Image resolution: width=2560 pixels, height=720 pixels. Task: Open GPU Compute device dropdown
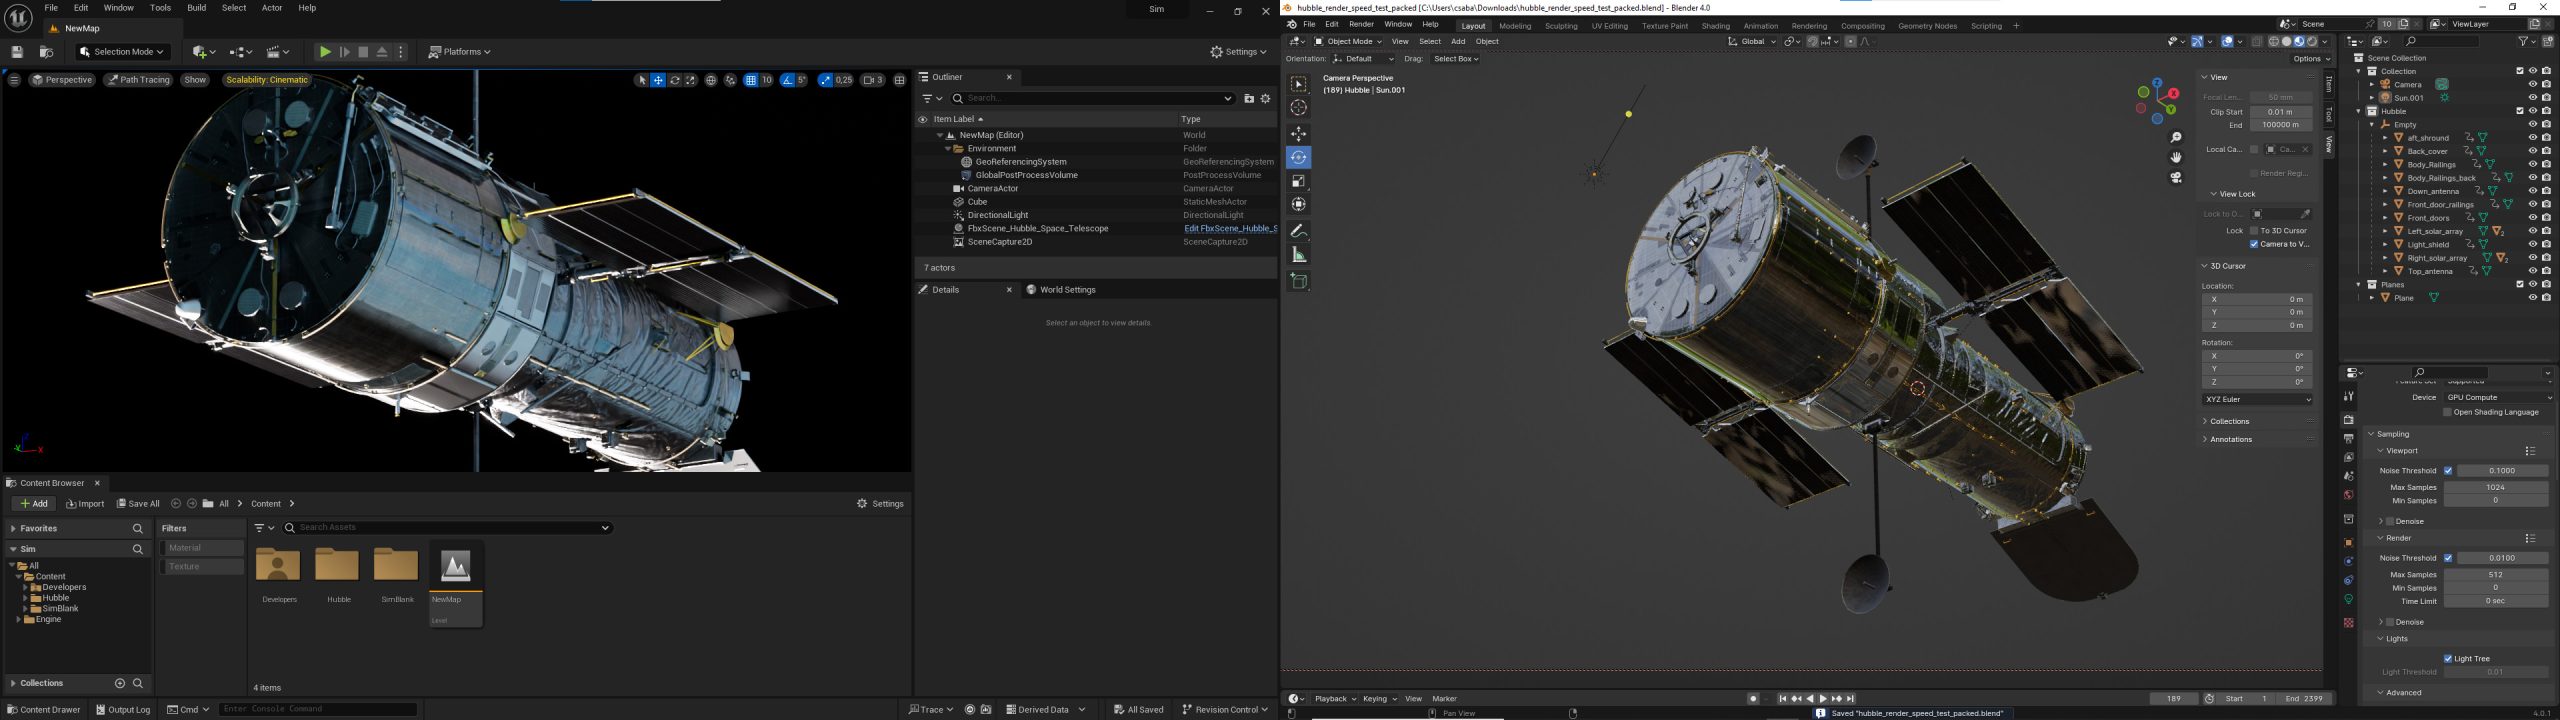click(x=2496, y=398)
